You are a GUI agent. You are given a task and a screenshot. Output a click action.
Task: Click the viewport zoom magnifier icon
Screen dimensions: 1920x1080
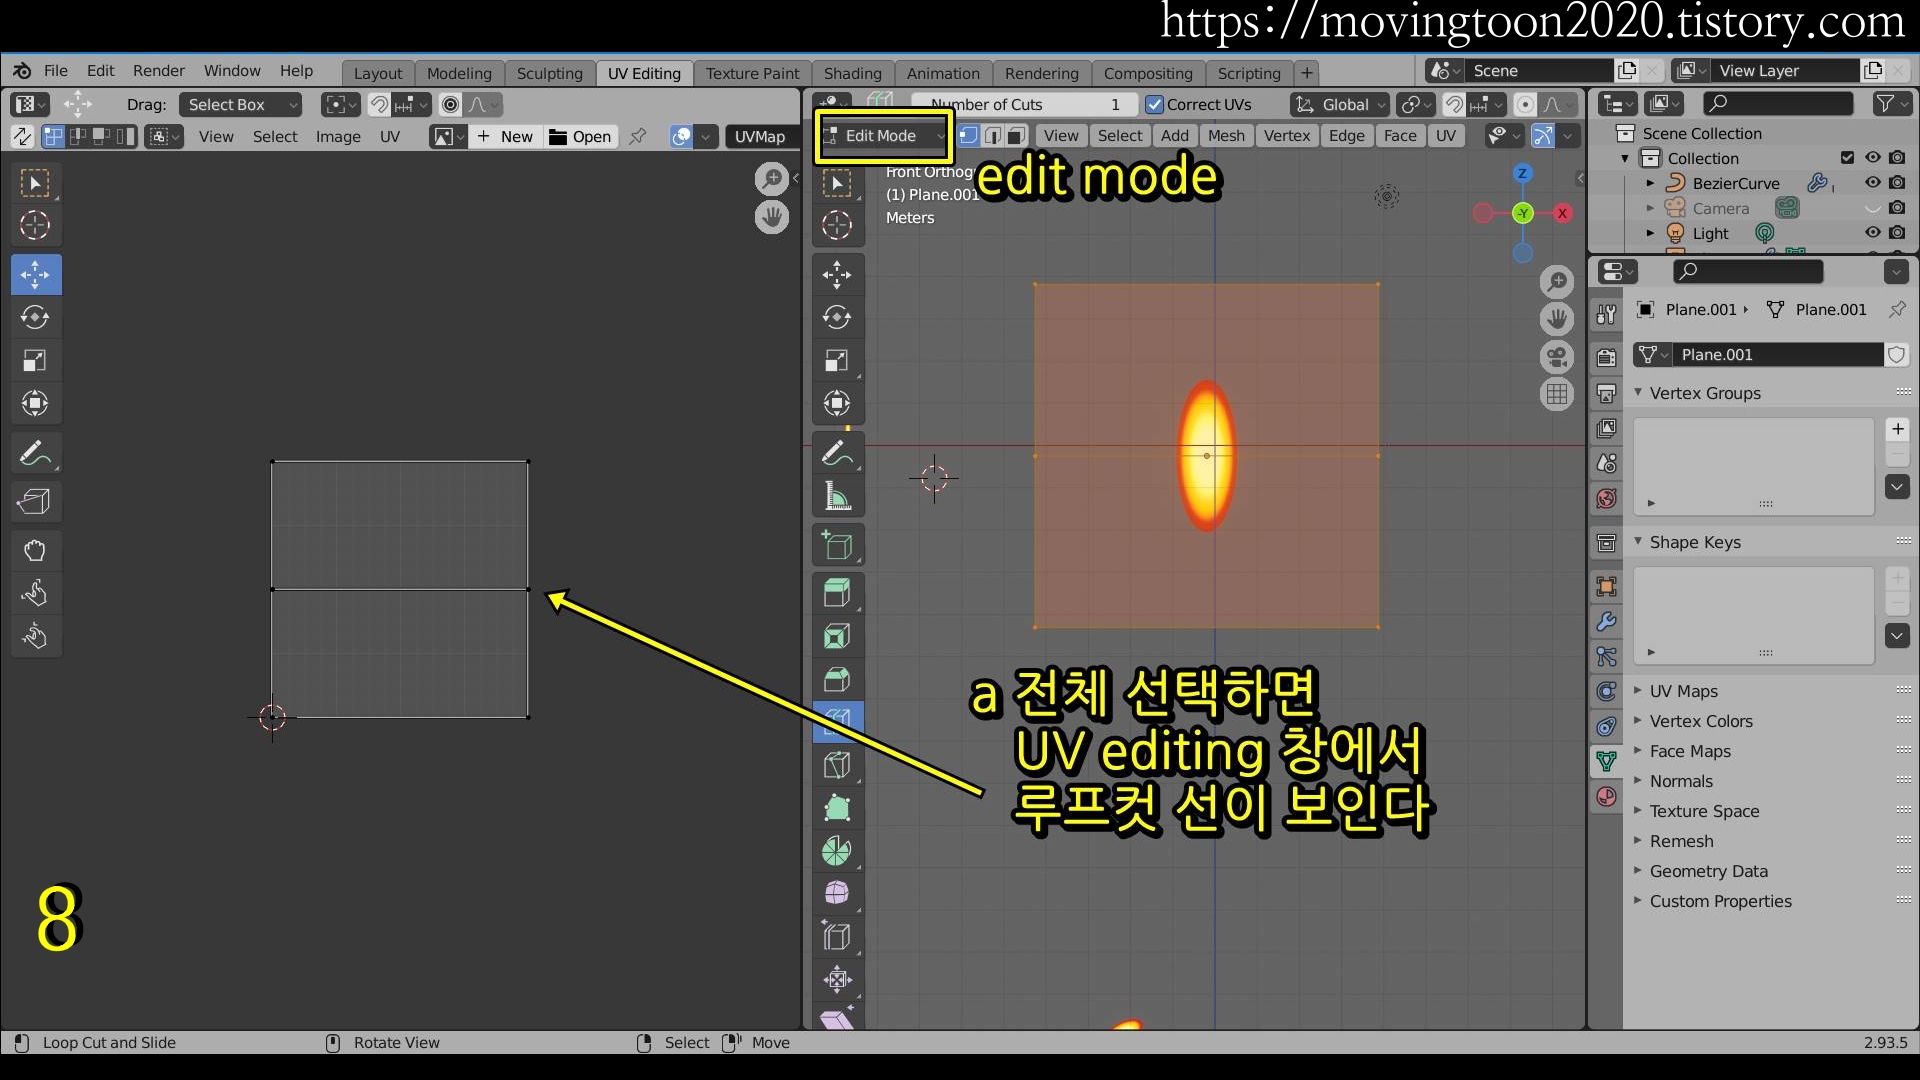(x=1557, y=282)
